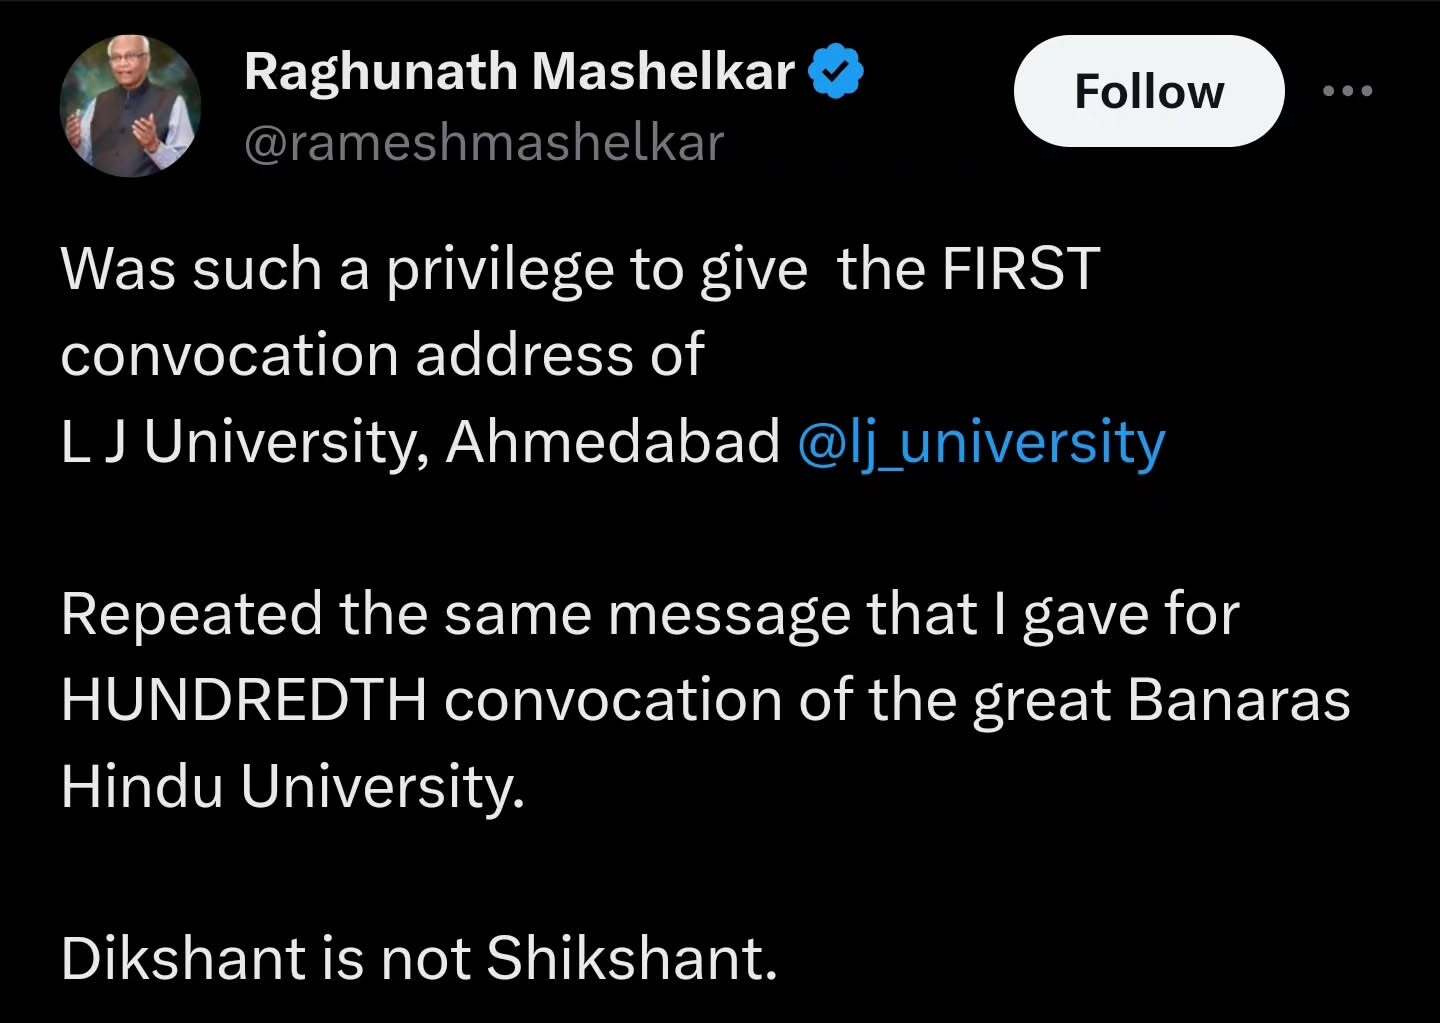The image size is (1440, 1023).
Task: Click the "convocation address of" line
Action: pyautogui.click(x=382, y=355)
